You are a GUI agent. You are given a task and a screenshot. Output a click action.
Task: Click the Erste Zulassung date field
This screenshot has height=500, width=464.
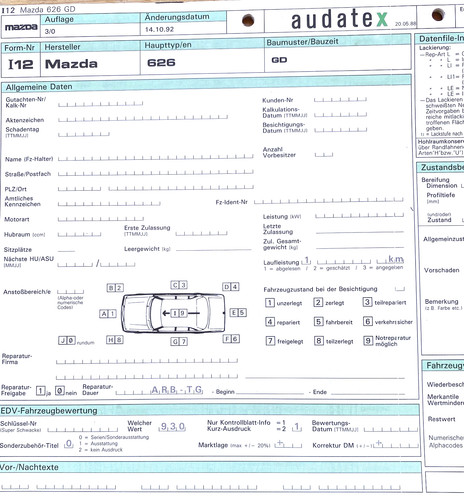[x=202, y=233]
